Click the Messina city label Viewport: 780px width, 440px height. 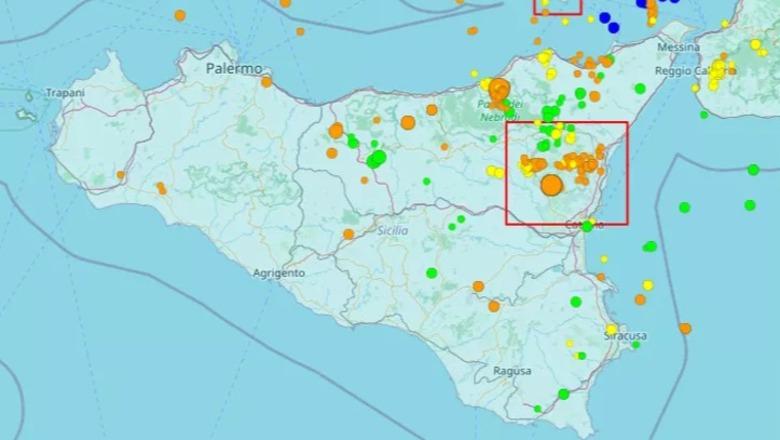(678, 48)
